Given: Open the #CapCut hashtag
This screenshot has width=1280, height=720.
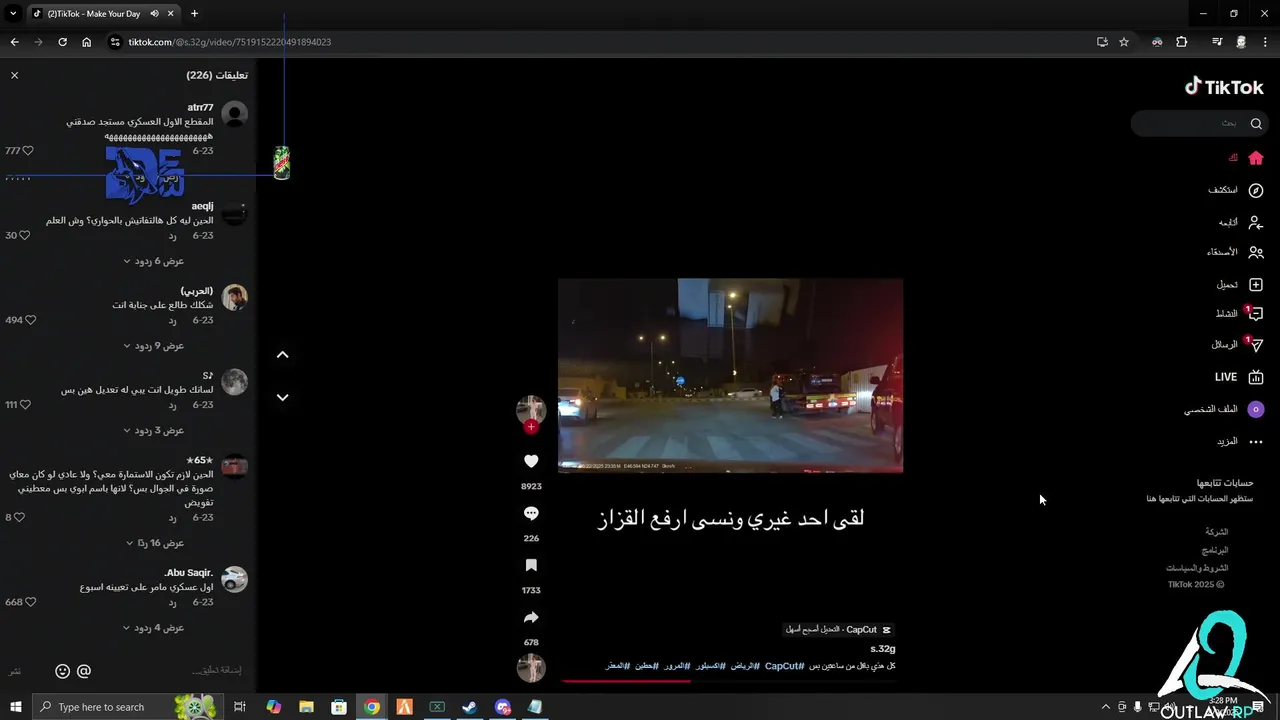Looking at the screenshot, I should point(785,666).
